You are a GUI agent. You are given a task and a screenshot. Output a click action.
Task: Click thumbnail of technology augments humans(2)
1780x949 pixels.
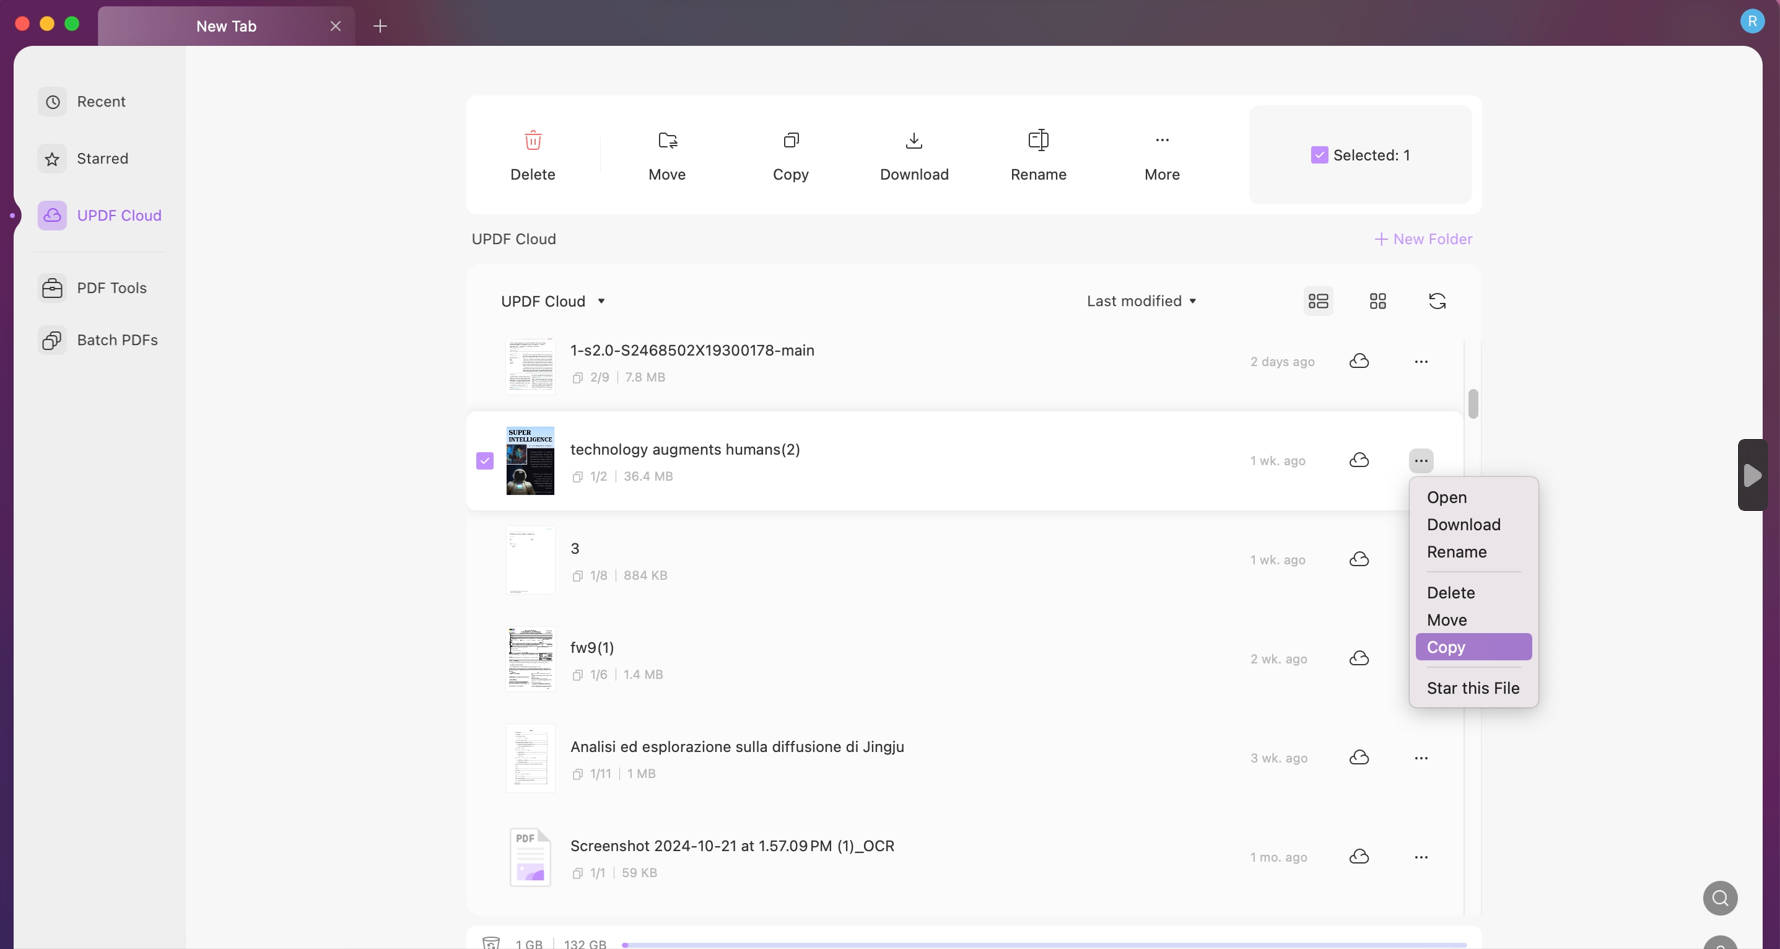click(530, 461)
